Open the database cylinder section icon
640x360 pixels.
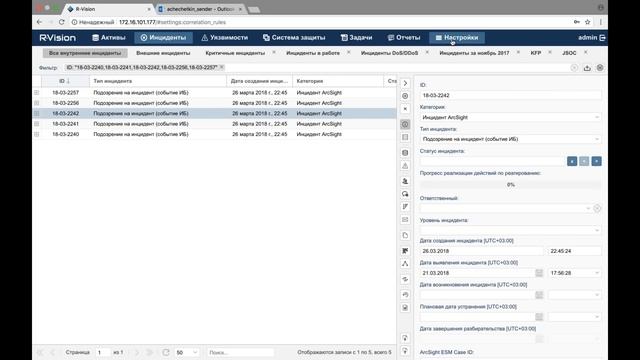click(405, 153)
